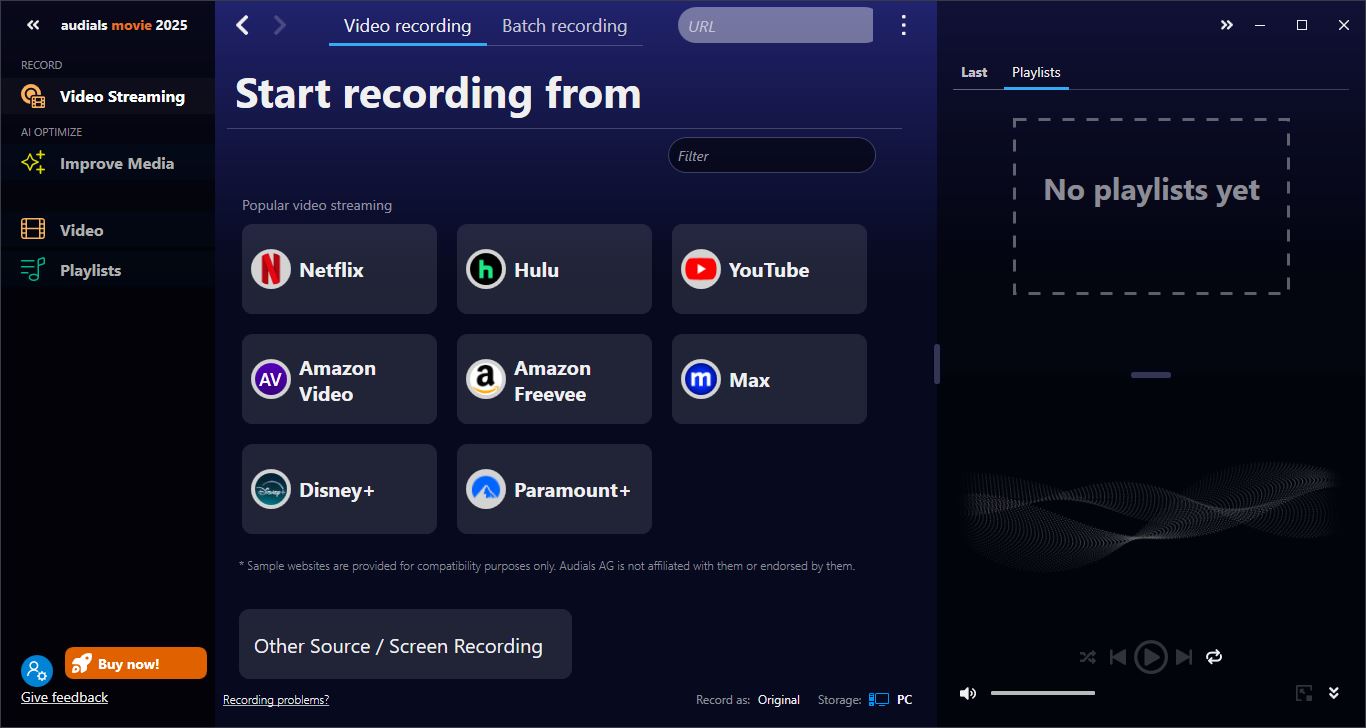This screenshot has width=1366, height=728.
Task: Expand right panel with double-chevron
Action: pos(1227,25)
